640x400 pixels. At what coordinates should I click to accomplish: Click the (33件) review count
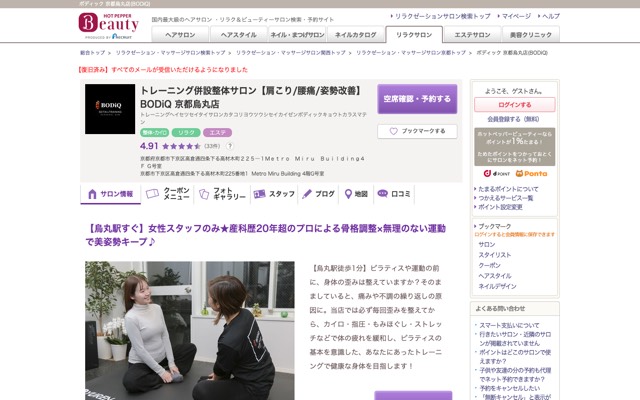pyautogui.click(x=212, y=146)
